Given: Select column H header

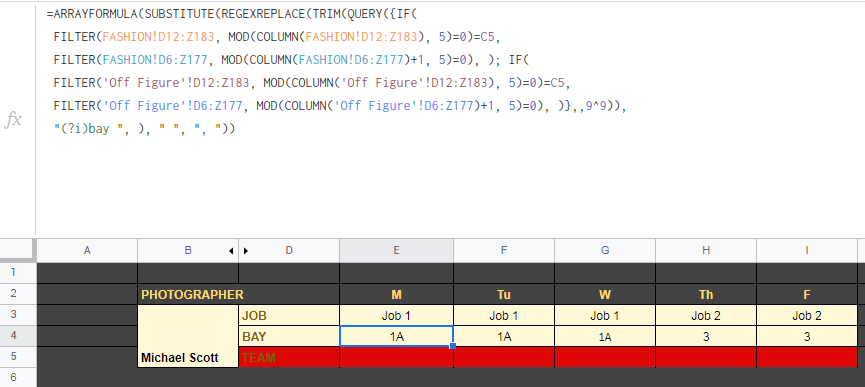Looking at the screenshot, I should click(x=706, y=251).
